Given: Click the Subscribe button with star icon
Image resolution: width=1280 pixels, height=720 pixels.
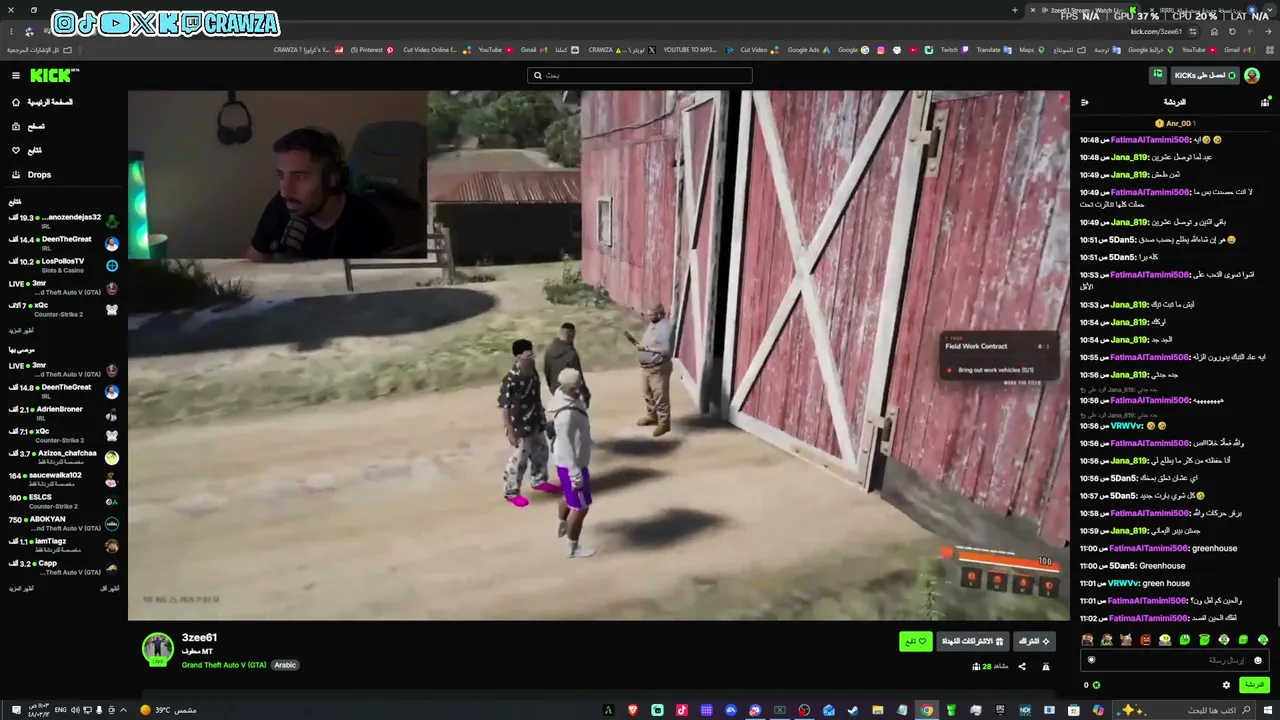Looking at the screenshot, I should tap(1034, 641).
